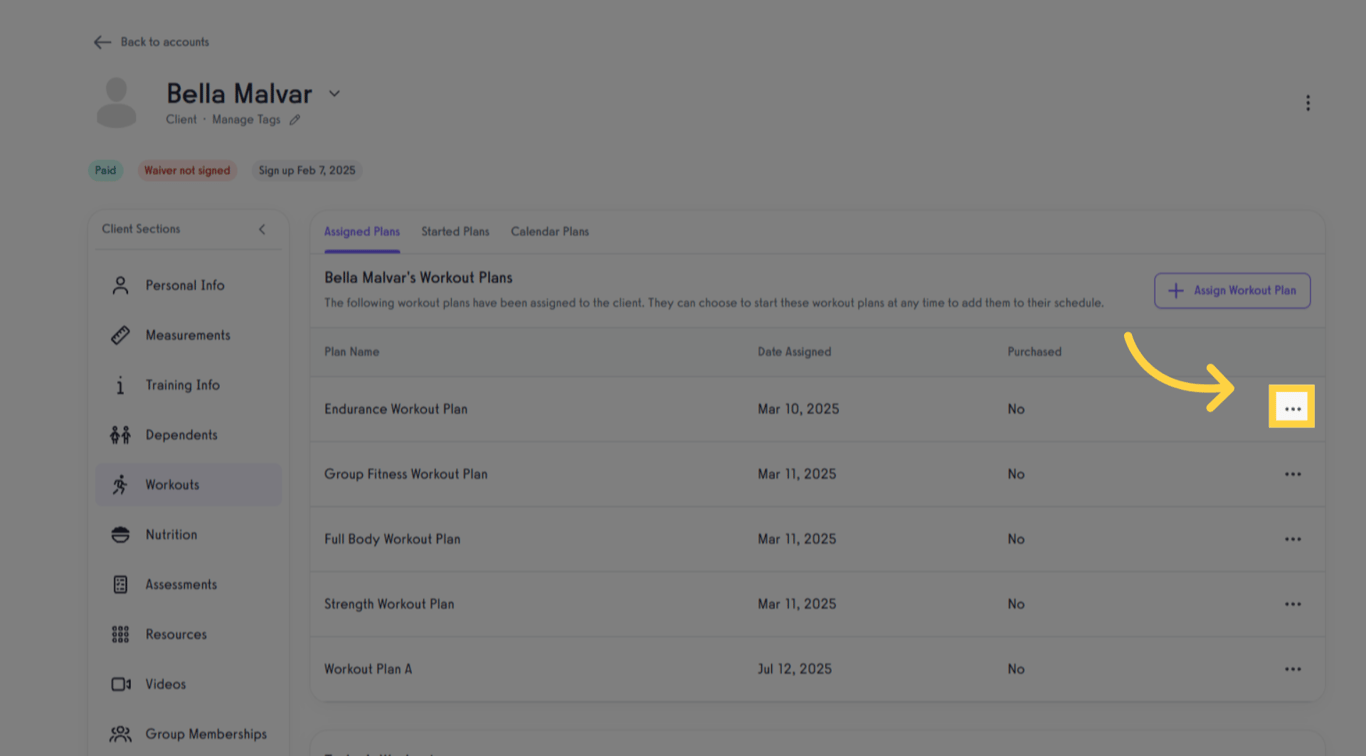Switch to the Started Plans tab
1366x756 pixels.
(455, 232)
